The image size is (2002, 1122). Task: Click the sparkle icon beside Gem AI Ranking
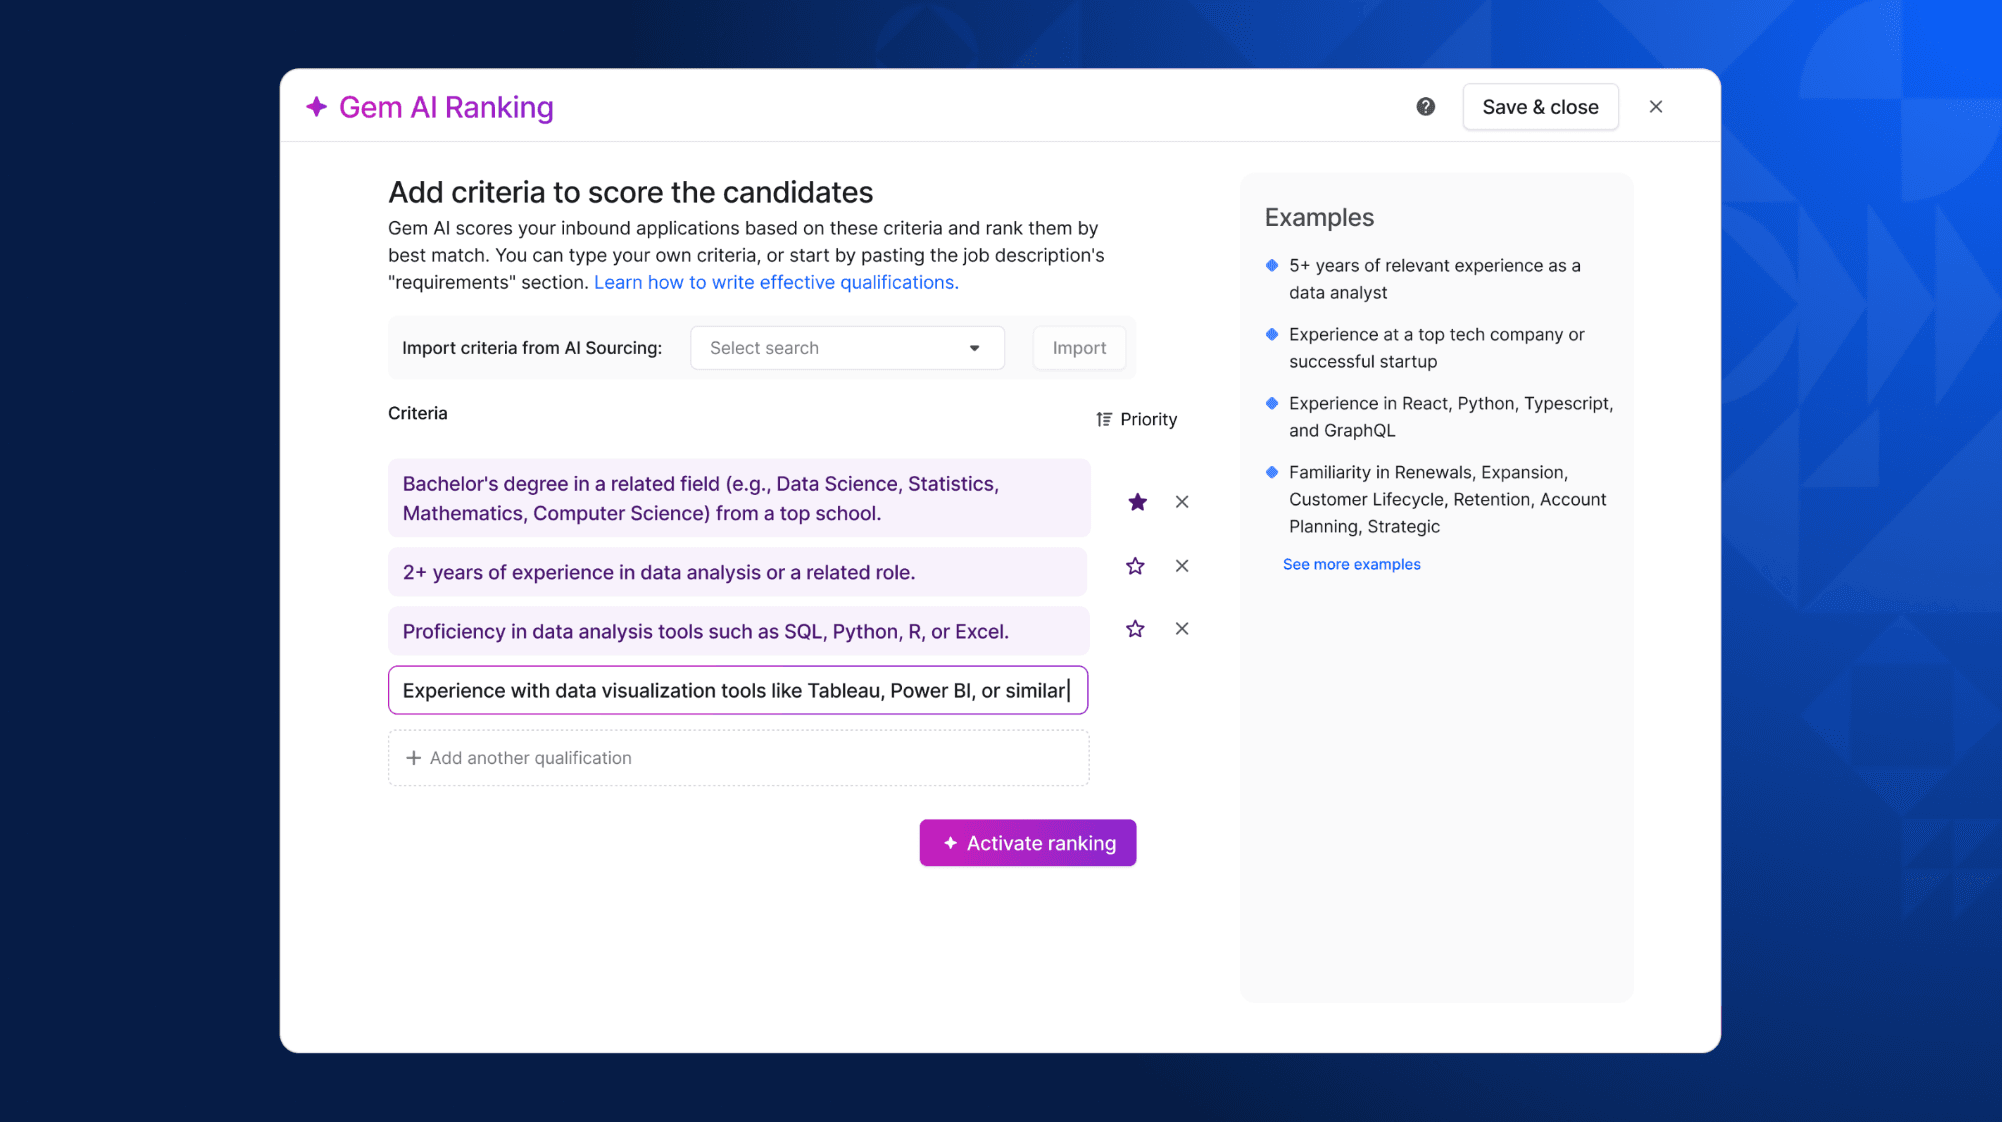tap(317, 107)
